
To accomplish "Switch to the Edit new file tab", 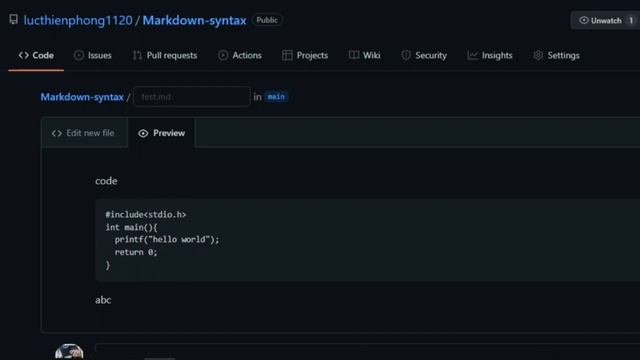I will click(x=84, y=133).
